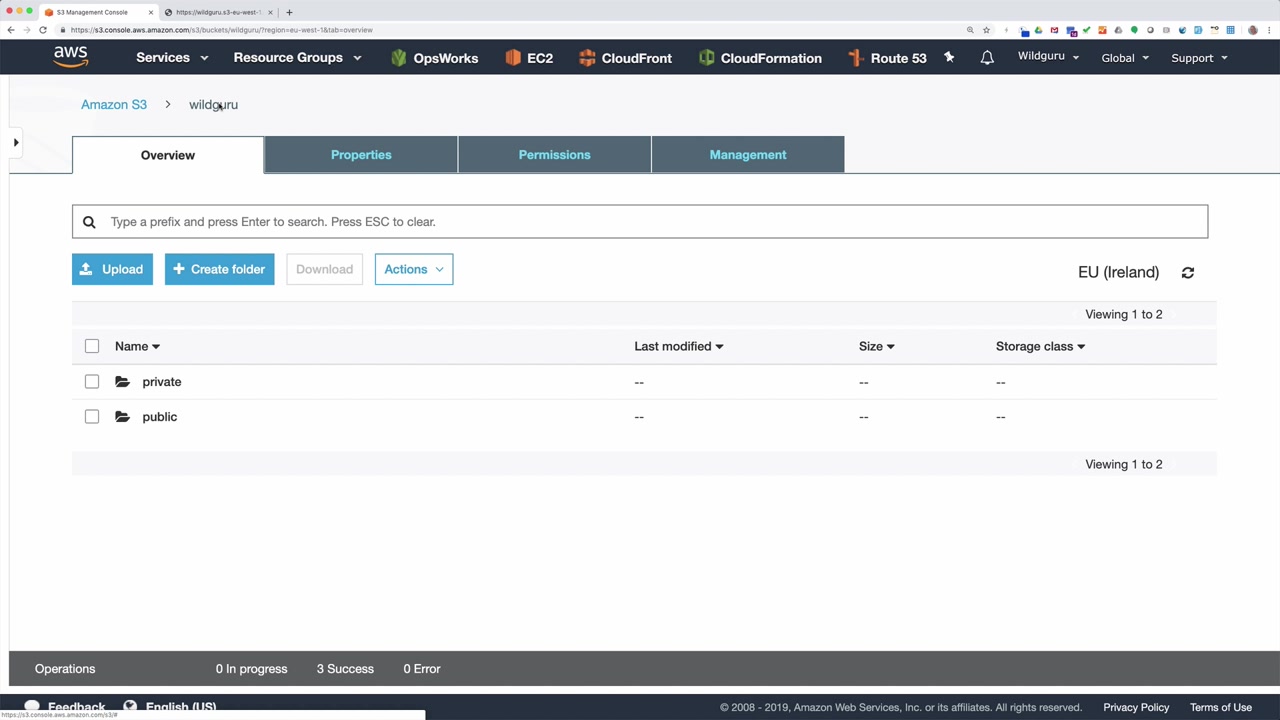
Task: Click the pin shortcuts icon in AWS navbar
Action: [949, 57]
